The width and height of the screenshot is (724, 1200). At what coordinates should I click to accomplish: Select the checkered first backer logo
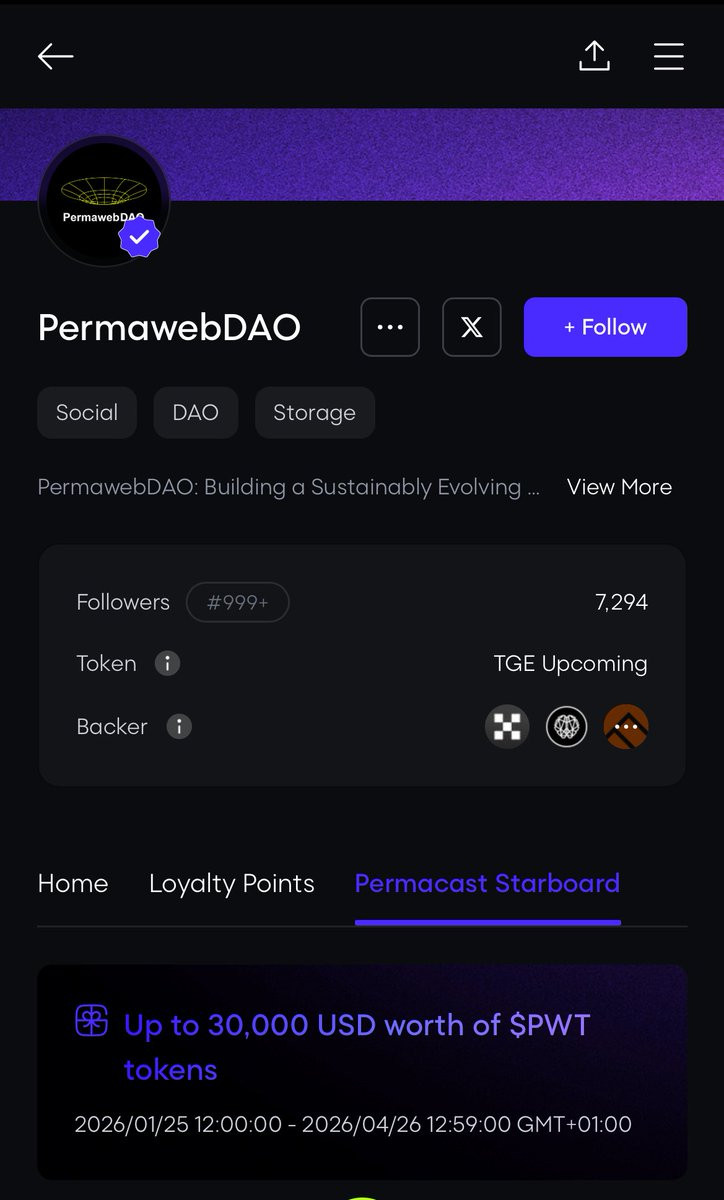[x=507, y=727]
